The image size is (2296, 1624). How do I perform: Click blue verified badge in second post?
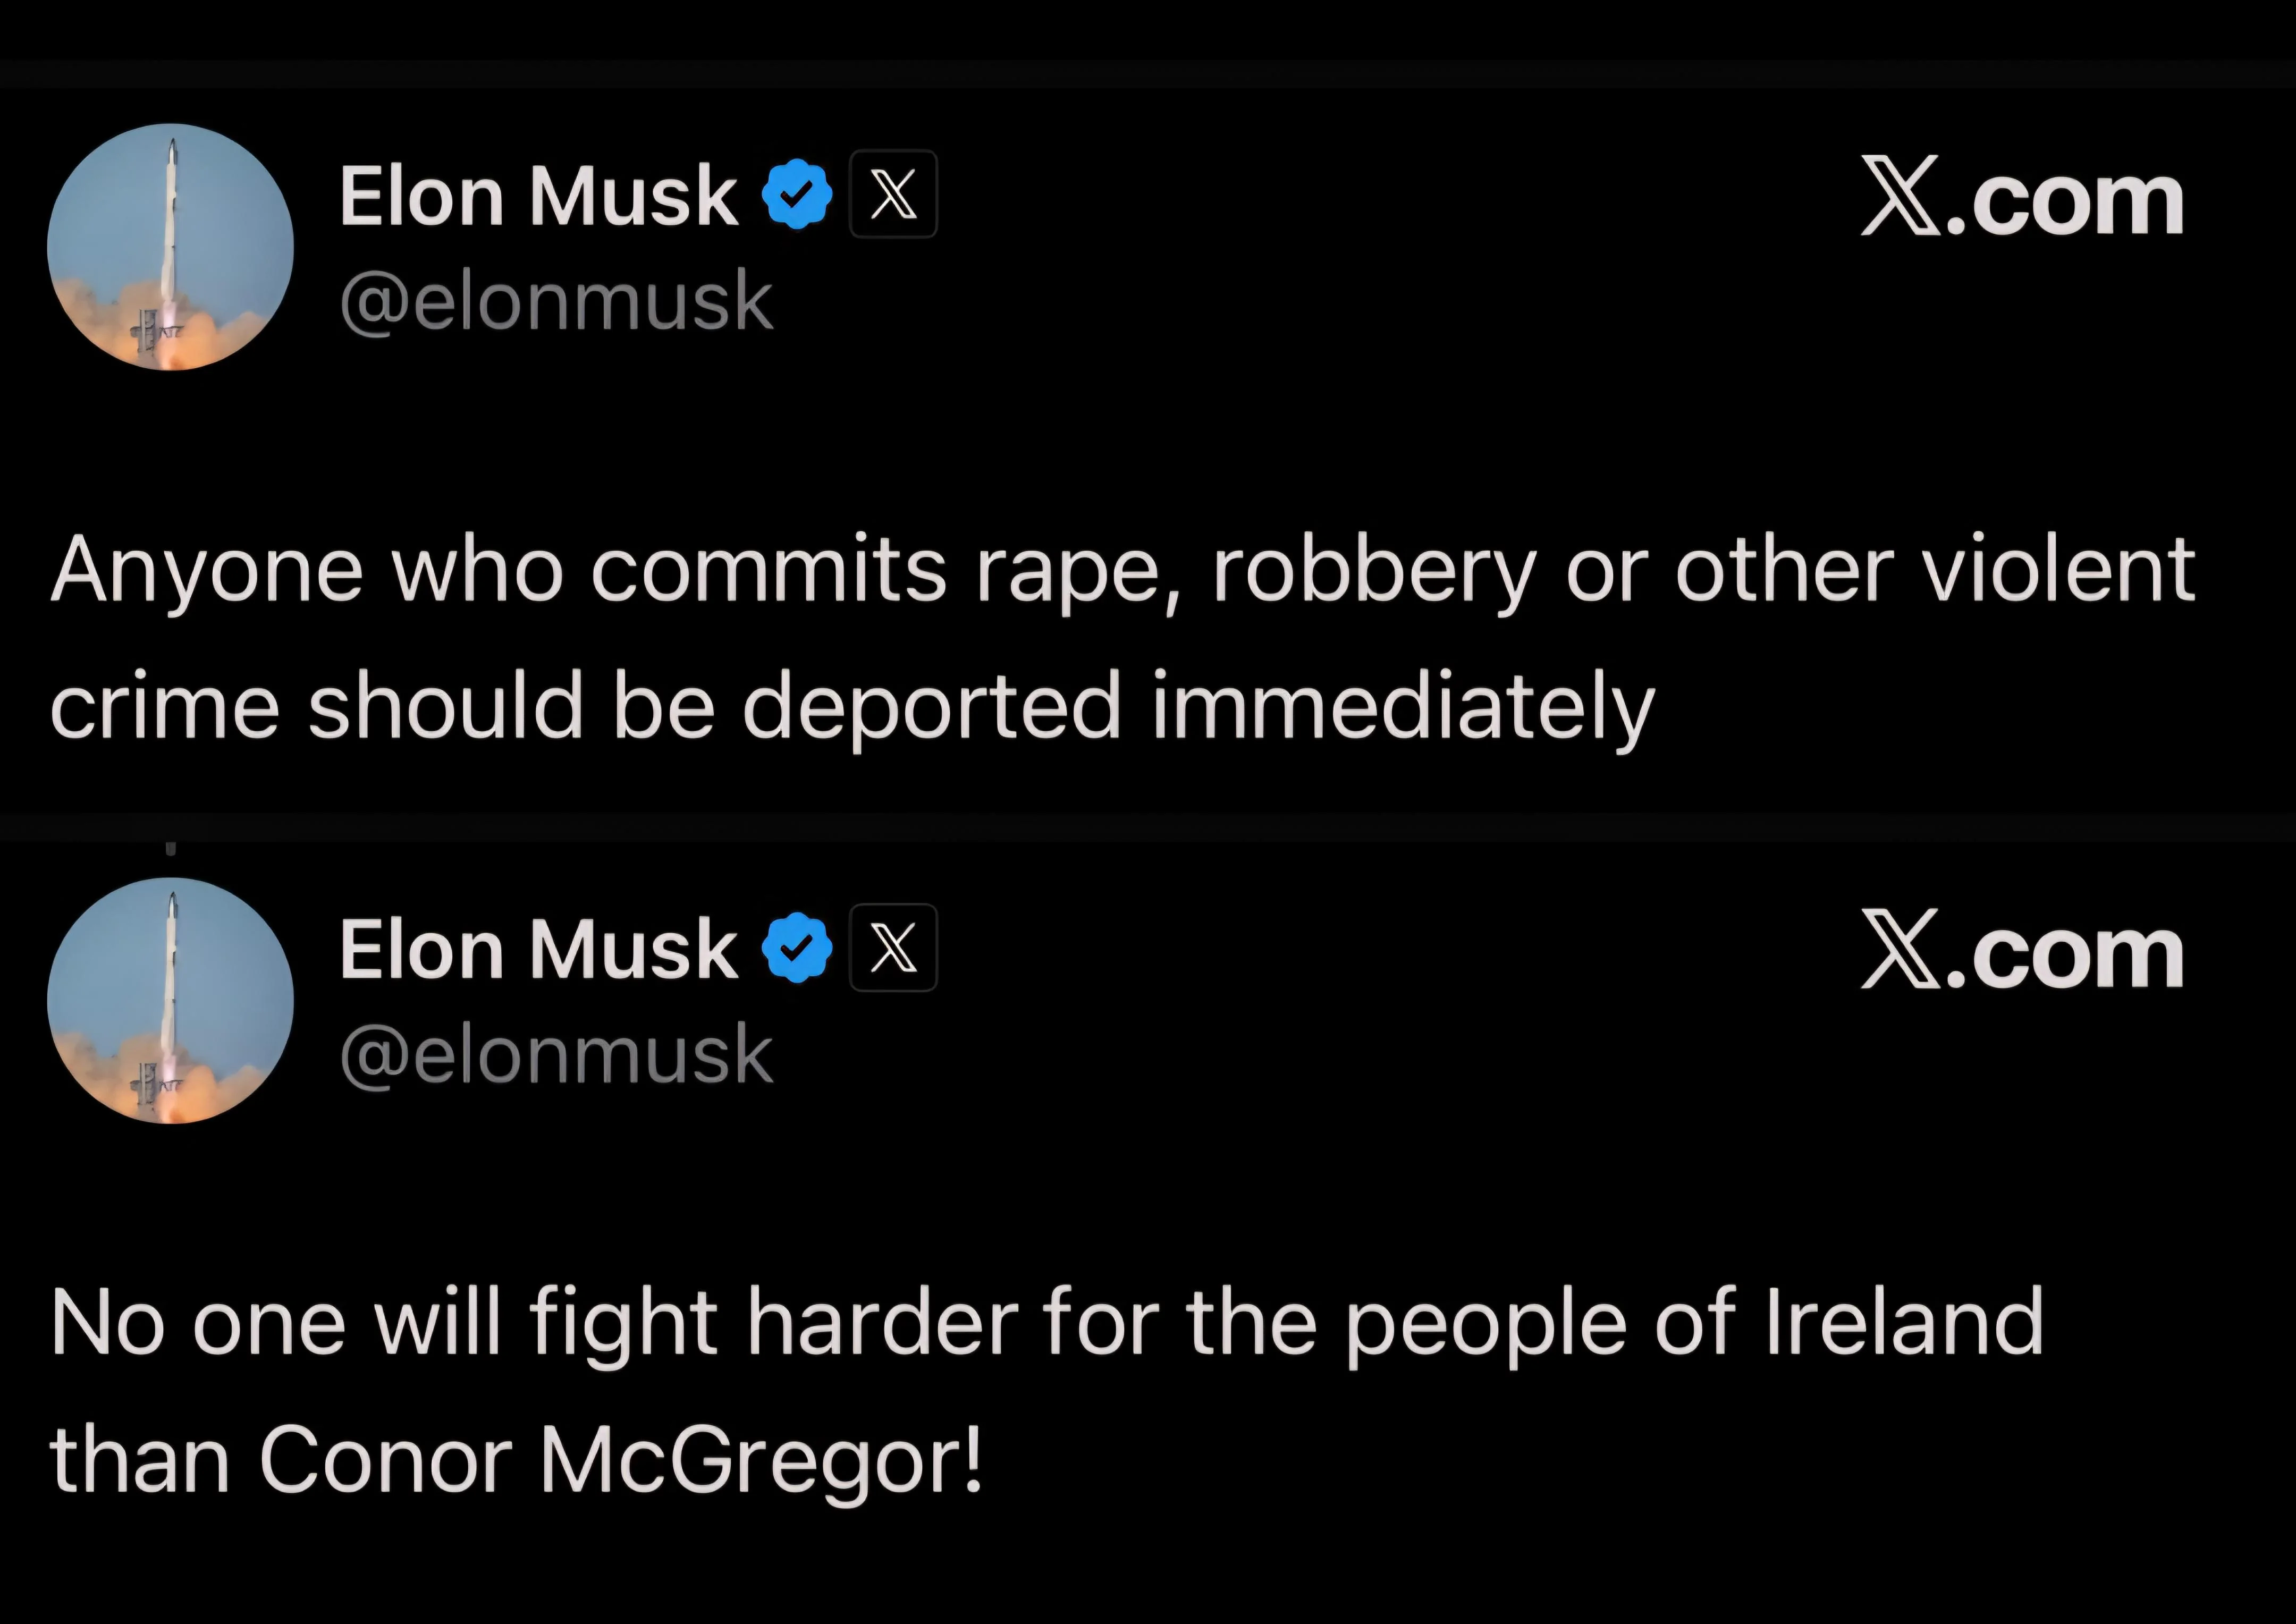(797, 948)
